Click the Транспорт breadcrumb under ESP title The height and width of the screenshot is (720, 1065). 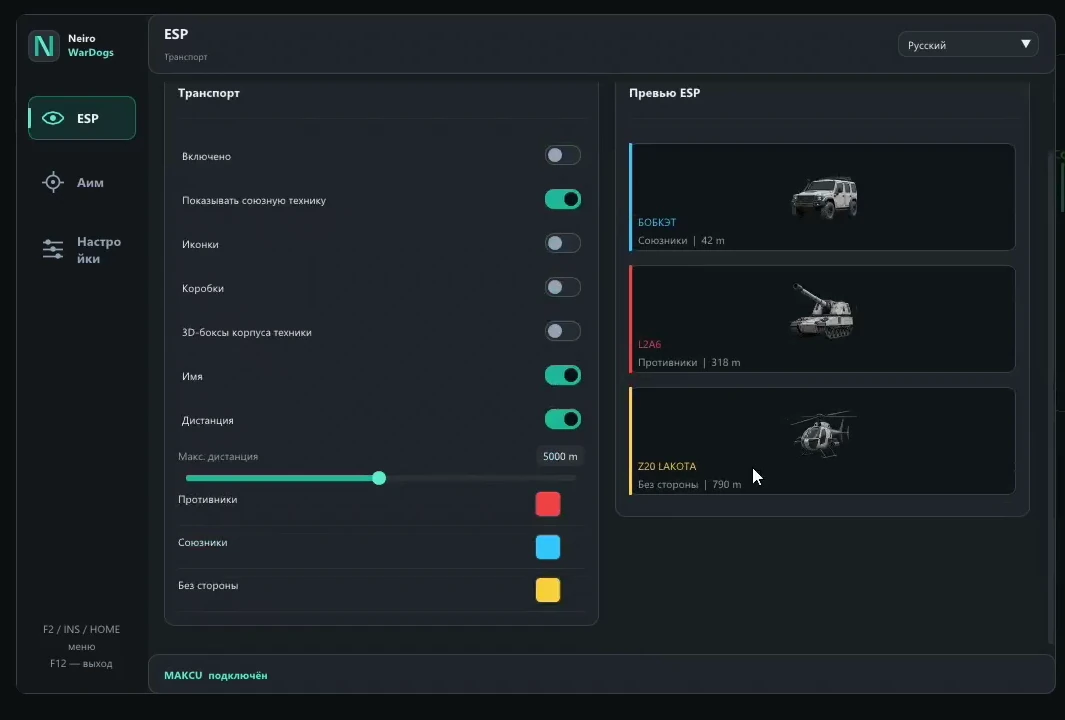pyautogui.click(x=185, y=57)
